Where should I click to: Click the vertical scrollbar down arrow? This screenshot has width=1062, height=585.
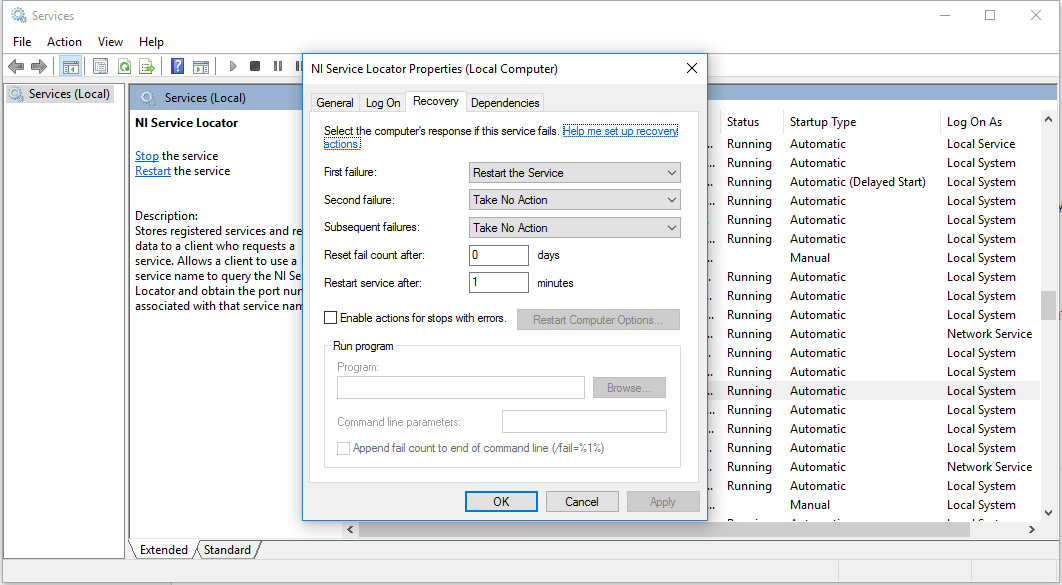1048,513
